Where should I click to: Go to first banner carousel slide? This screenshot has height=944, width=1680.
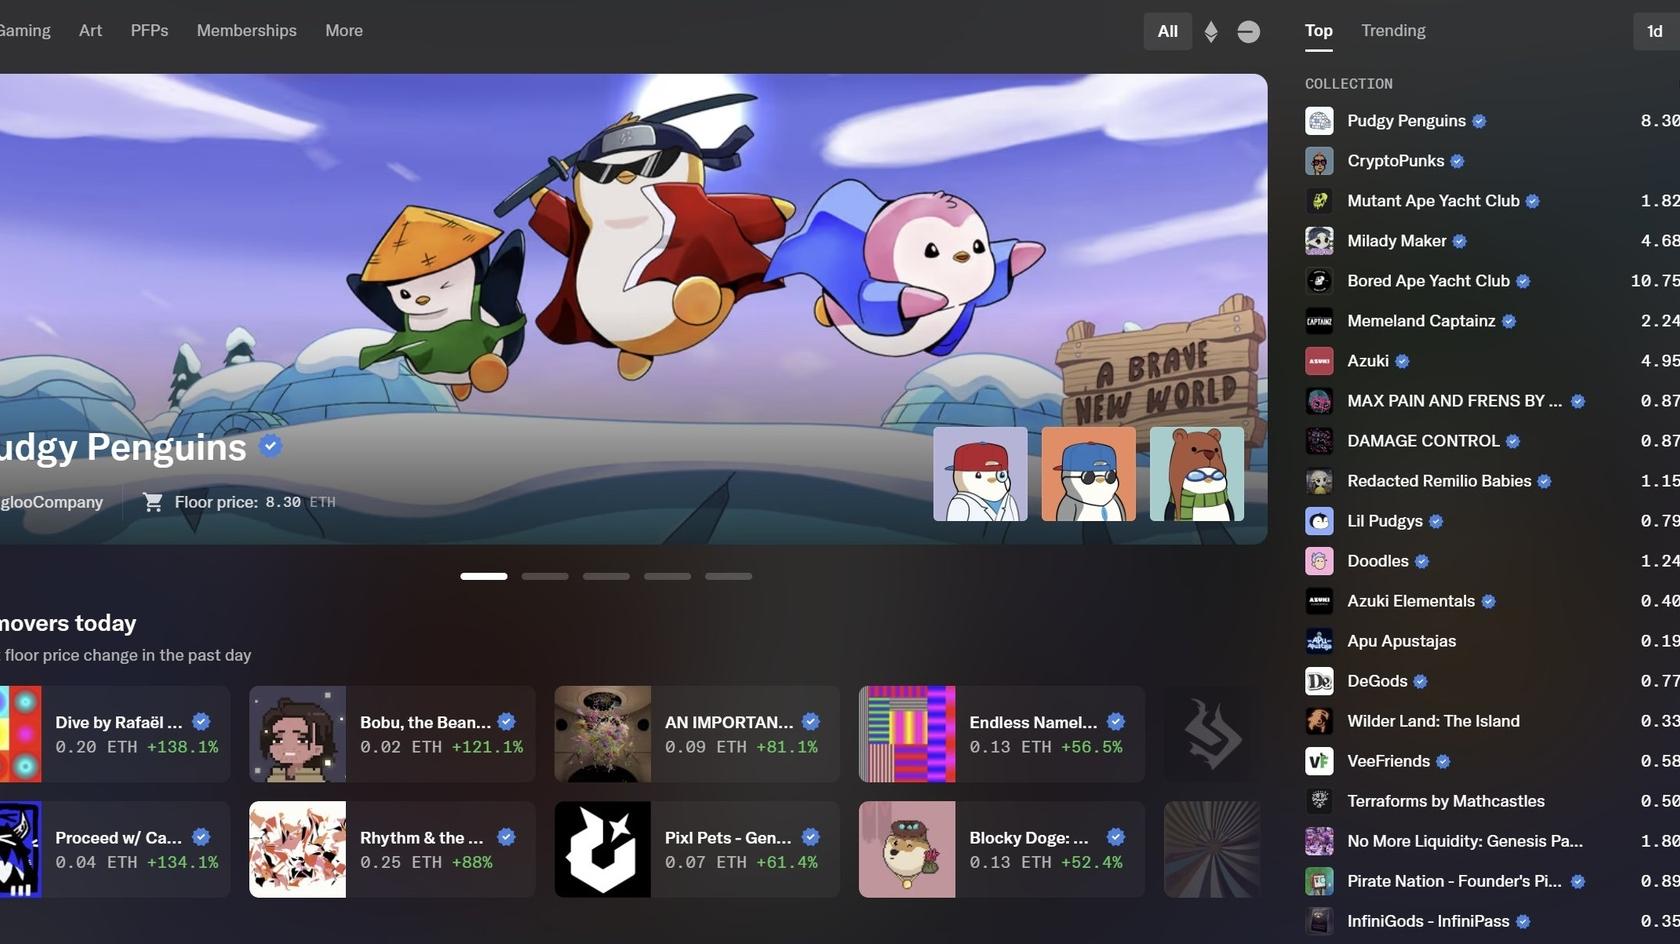[x=484, y=576]
